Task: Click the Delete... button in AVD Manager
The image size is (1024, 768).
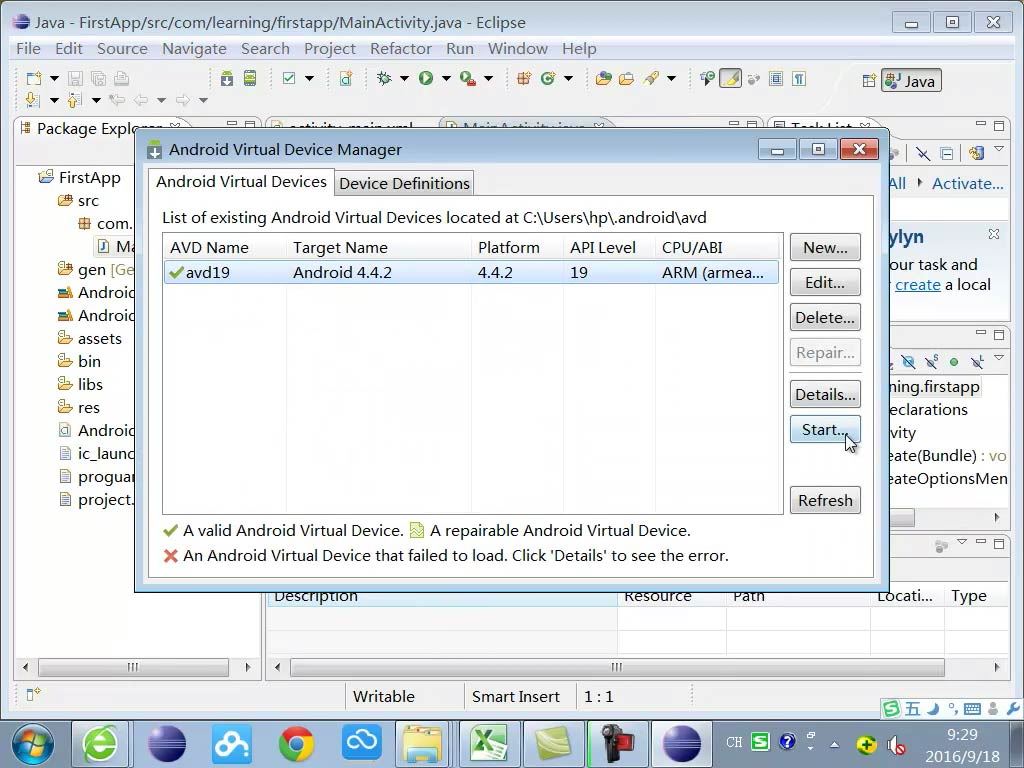Action: tap(825, 317)
